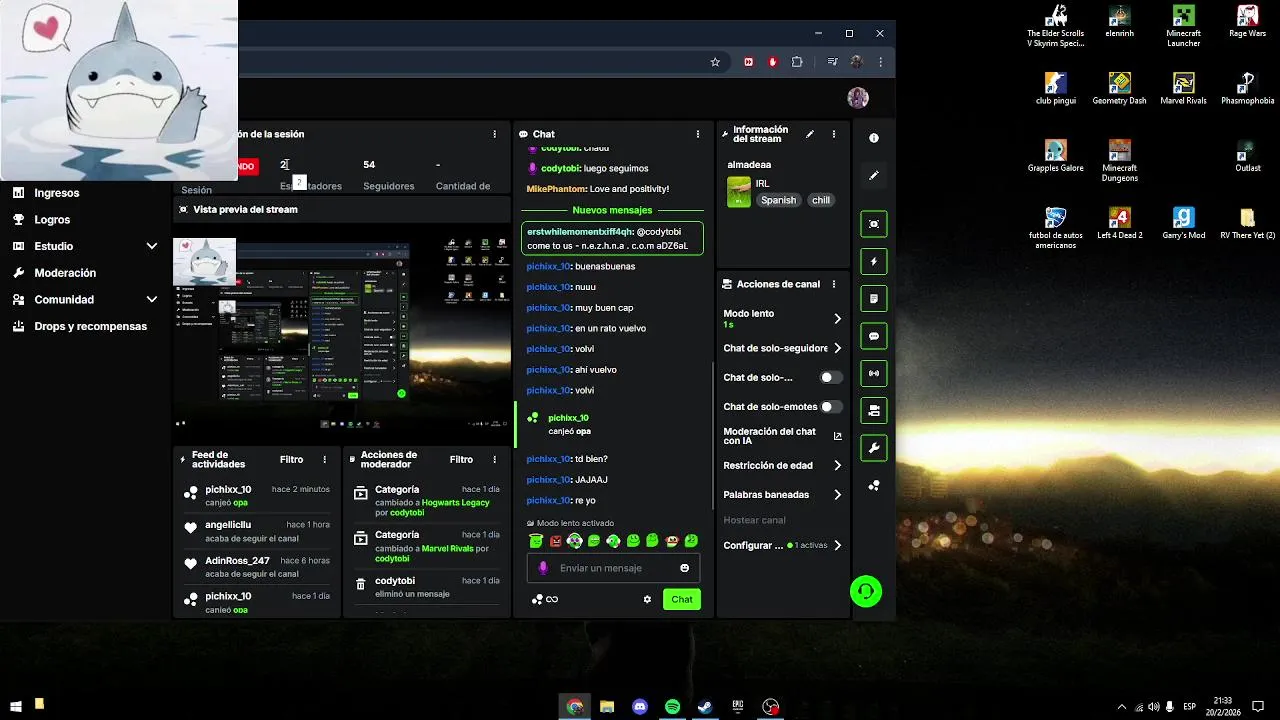Screen dimensions: 1280x720
Task: Click the channel points icon in right toolbar
Action: click(874, 485)
